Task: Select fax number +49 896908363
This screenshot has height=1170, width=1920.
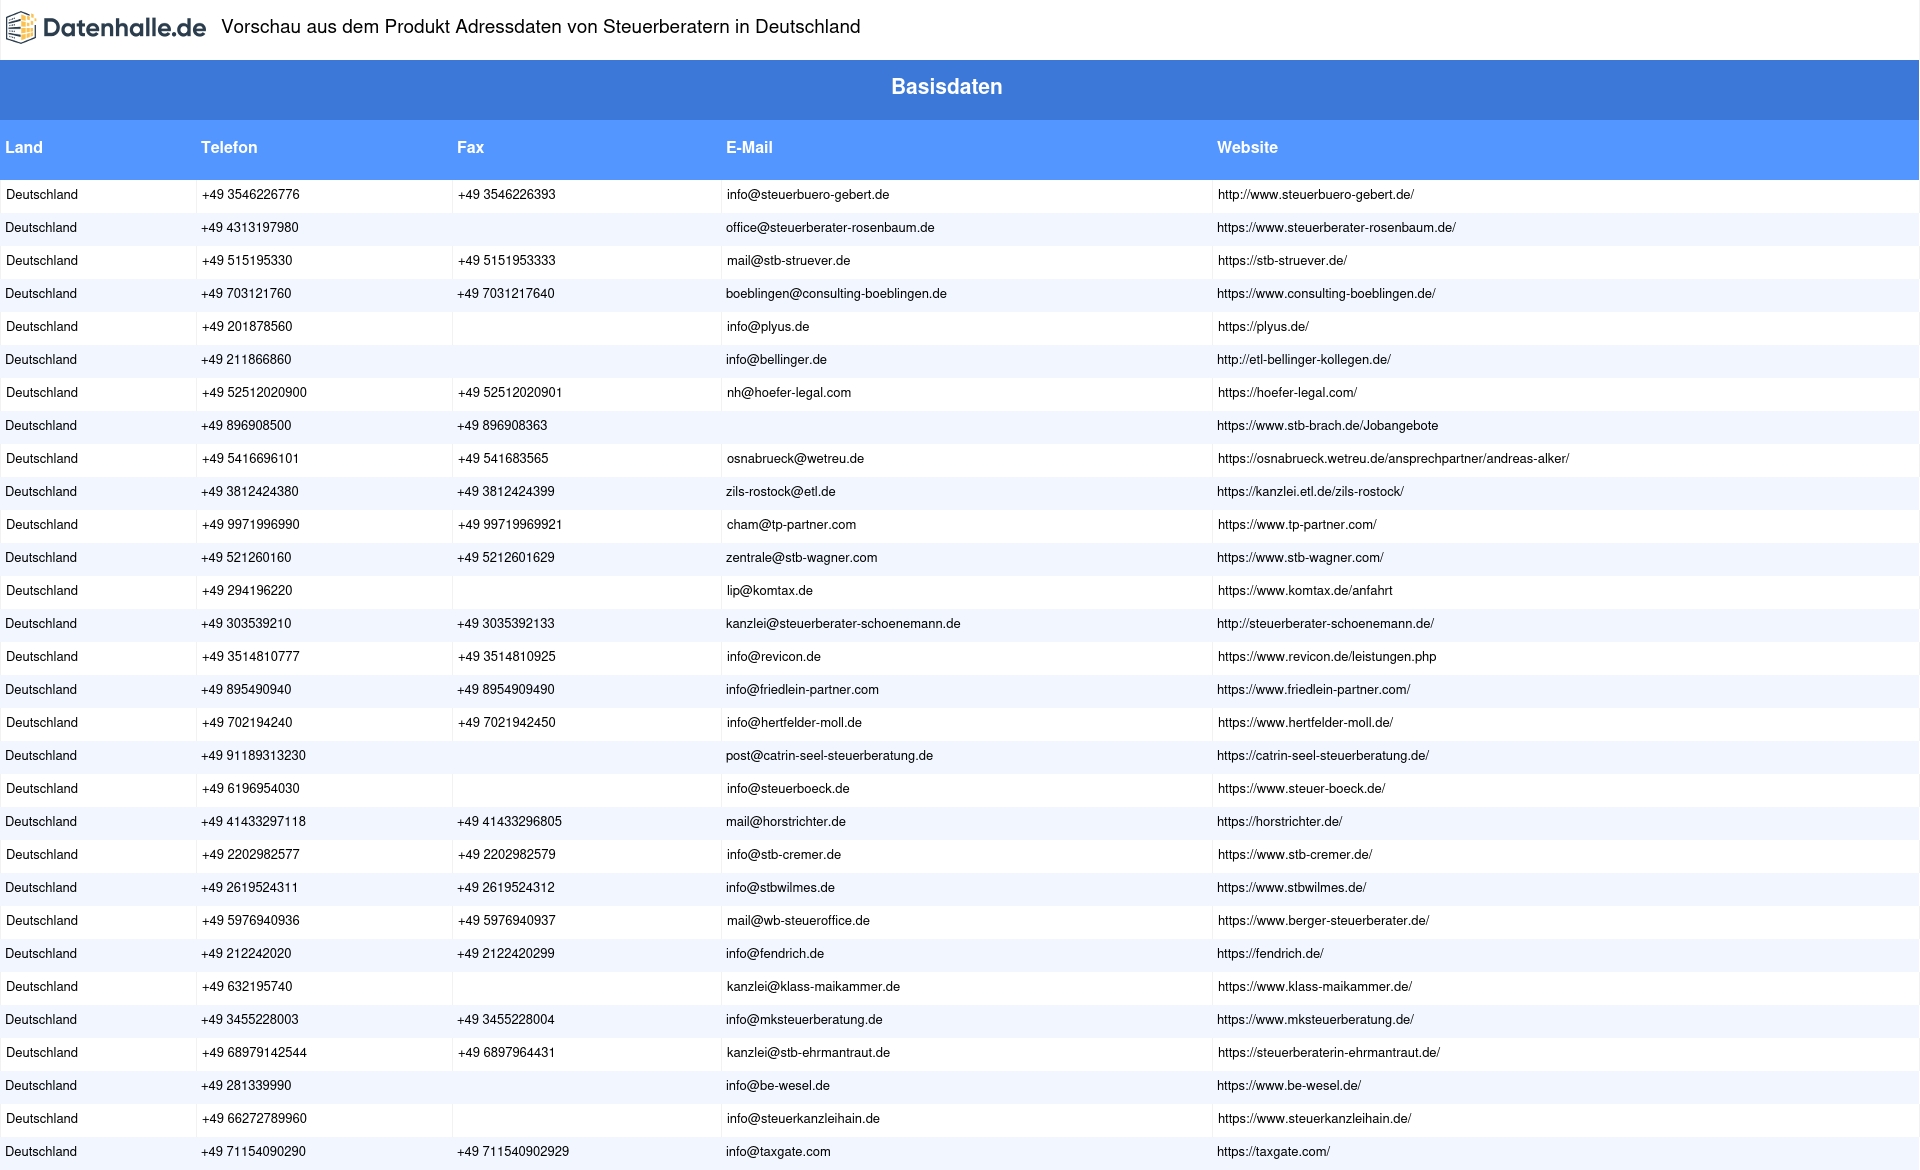Action: (x=502, y=426)
